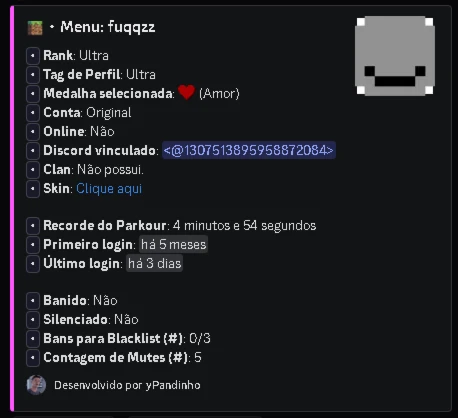458x418 pixels.
Task: Click the bullet icon beside Tag de Perfil
Action: [x=33, y=75]
